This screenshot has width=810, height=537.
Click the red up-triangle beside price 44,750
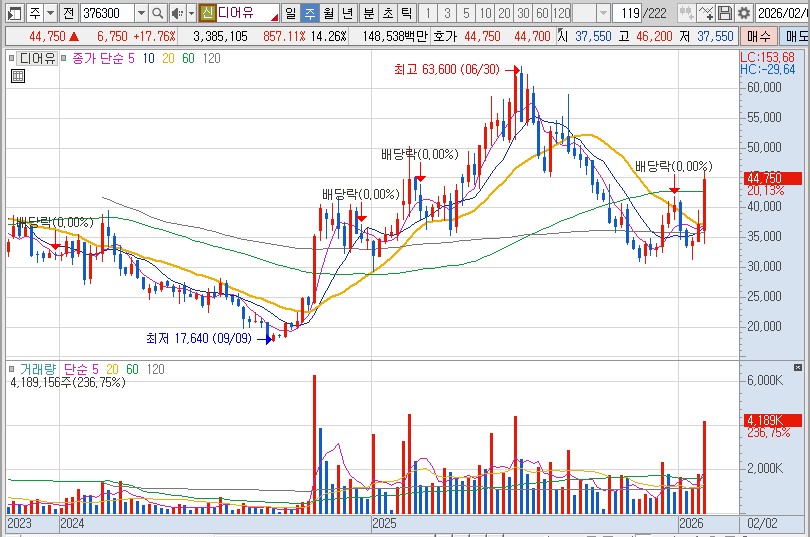click(73, 37)
